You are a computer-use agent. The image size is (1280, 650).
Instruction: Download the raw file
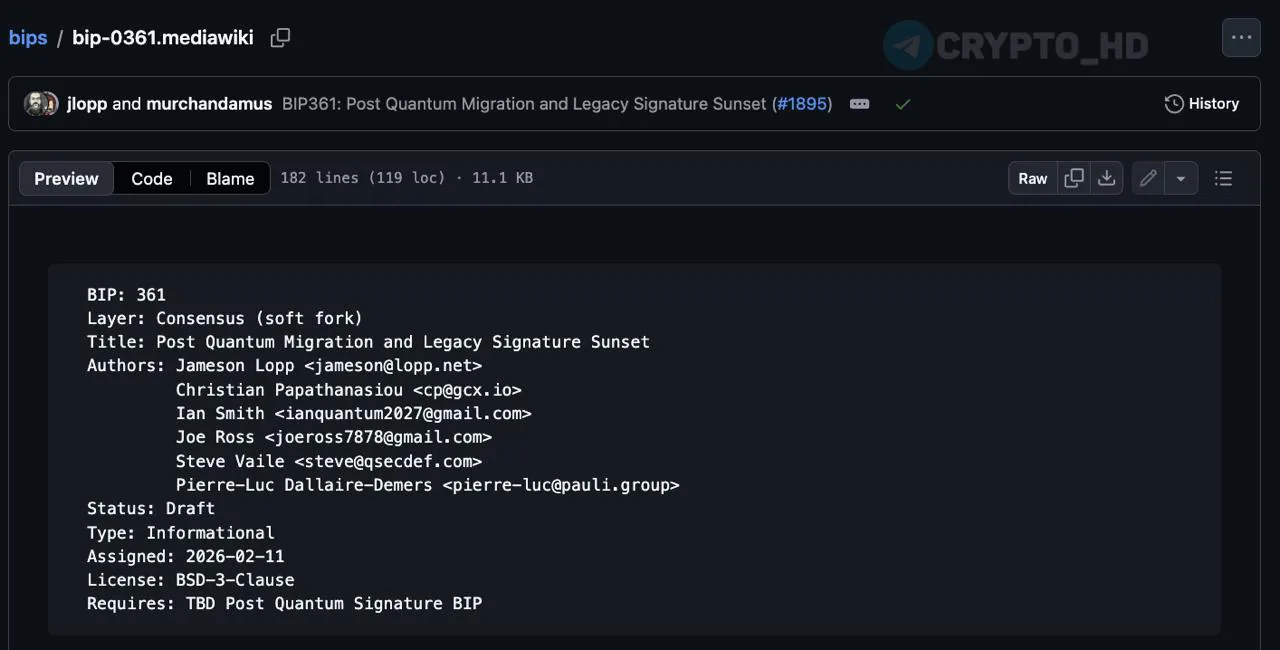(x=1106, y=178)
